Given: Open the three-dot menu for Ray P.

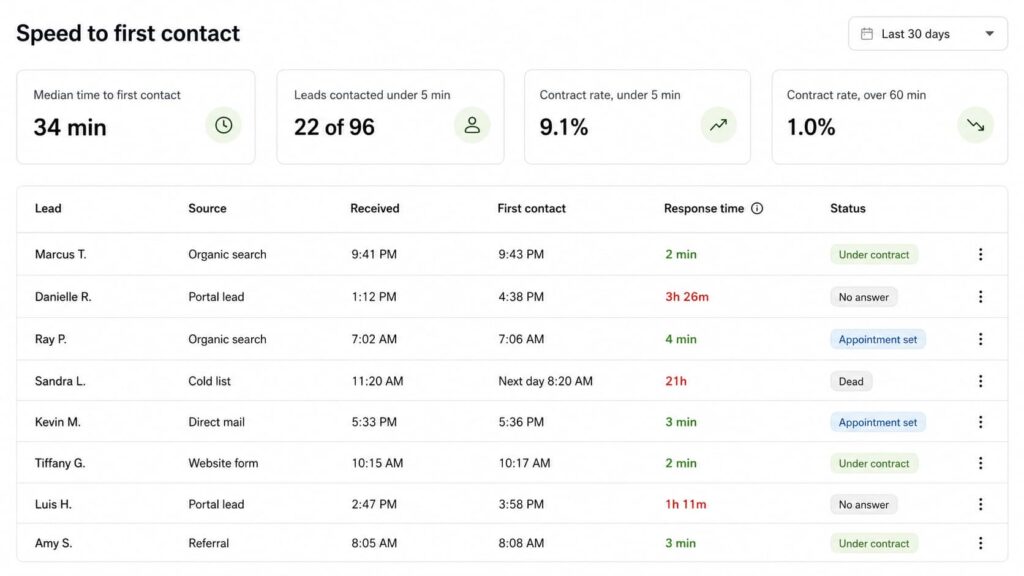Looking at the screenshot, I should tap(980, 339).
